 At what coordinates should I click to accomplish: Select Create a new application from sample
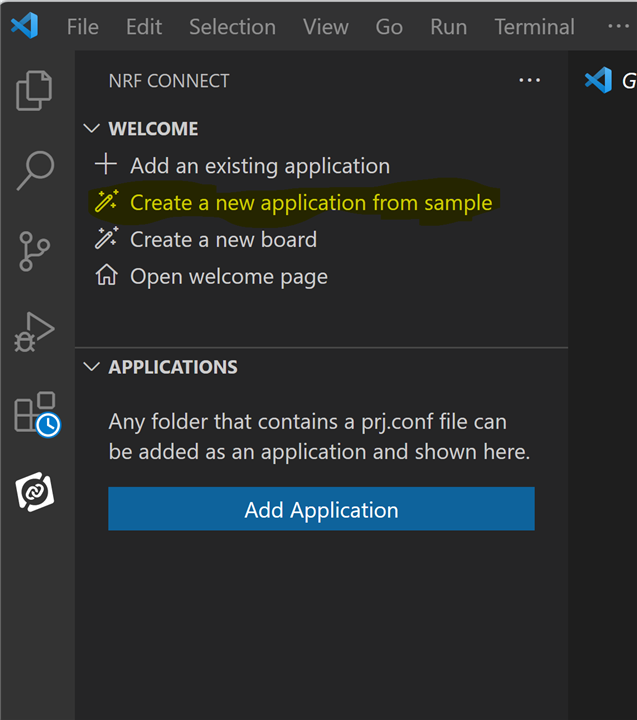(311, 202)
